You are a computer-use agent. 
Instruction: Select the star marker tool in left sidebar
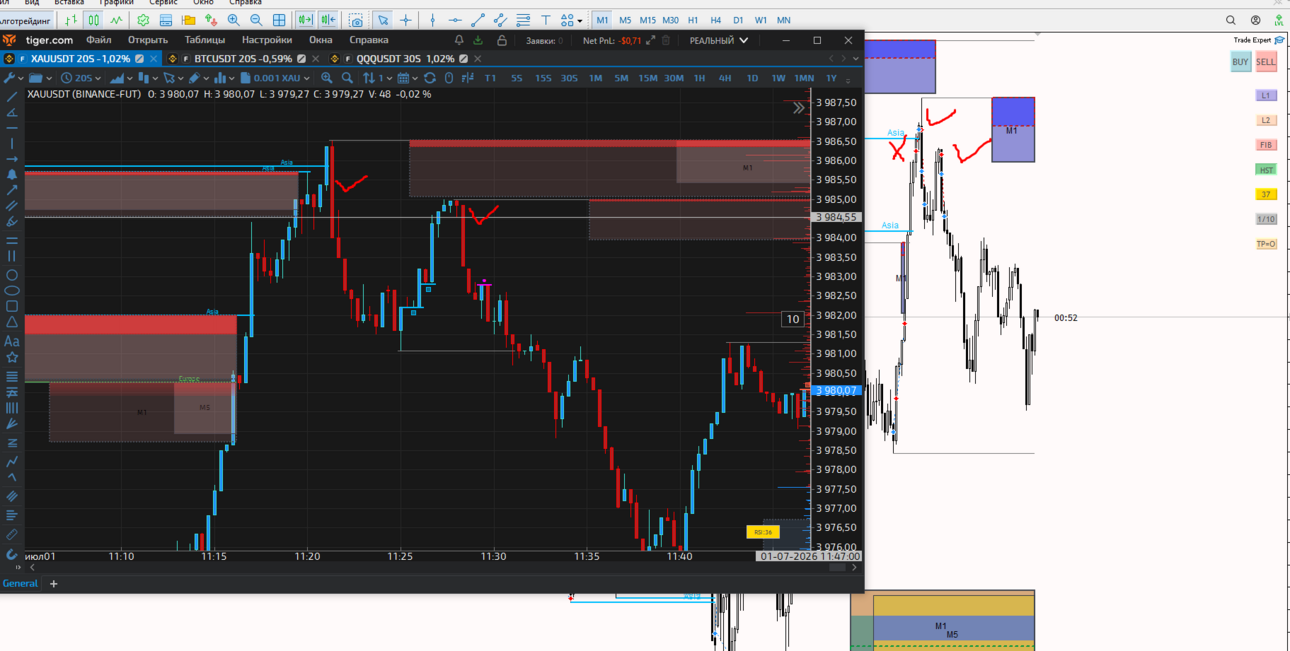point(12,358)
